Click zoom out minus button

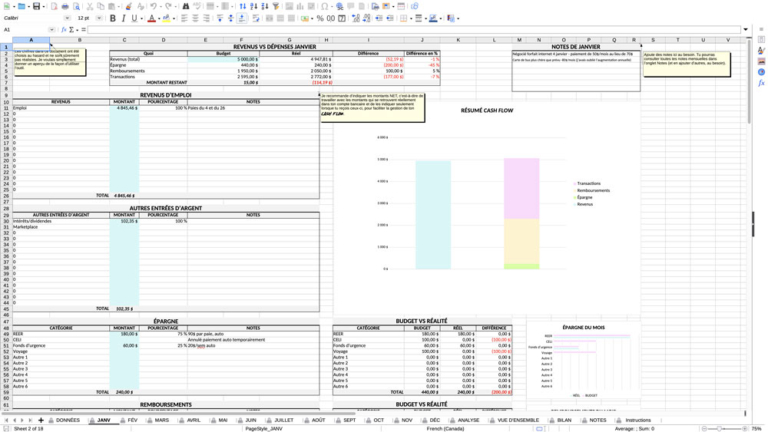point(704,429)
